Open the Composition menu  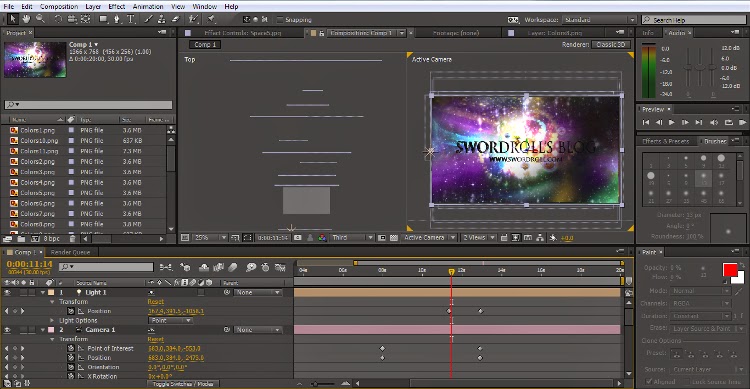tap(59, 6)
